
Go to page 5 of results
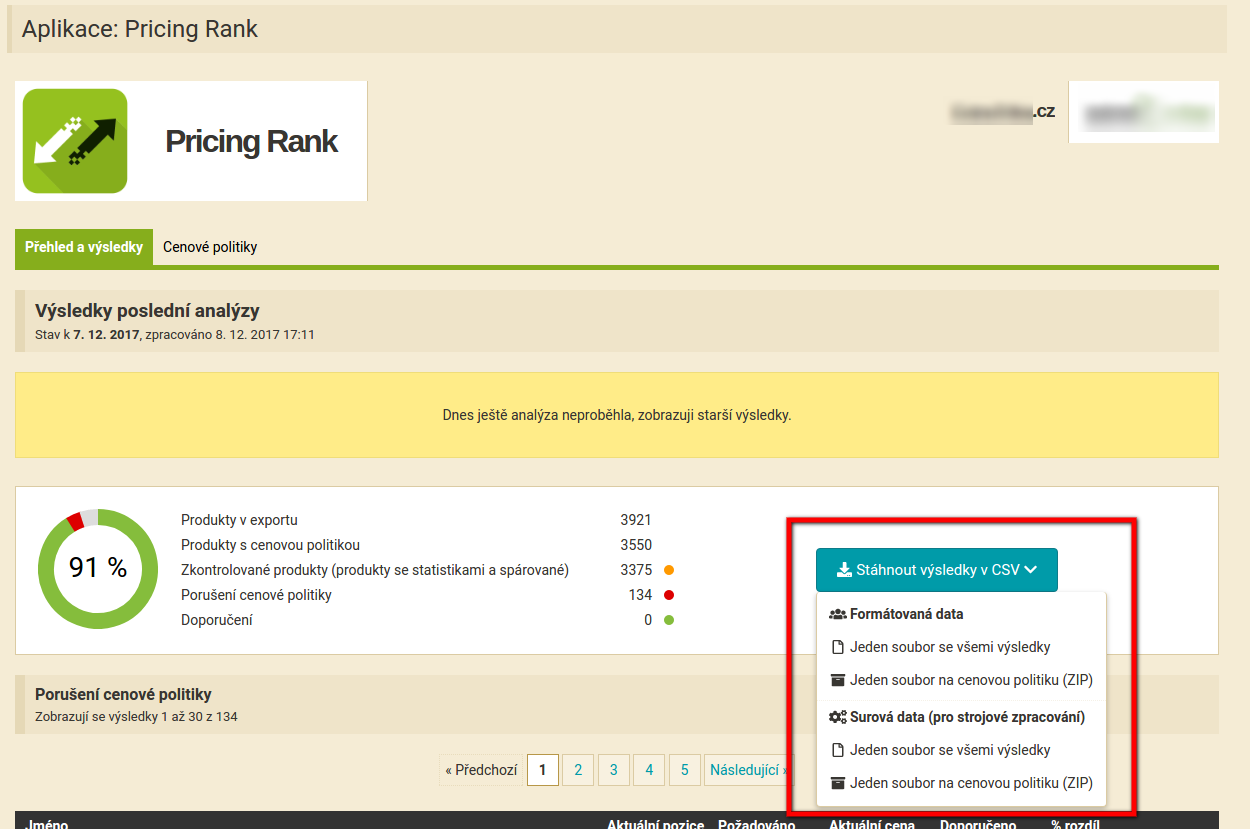click(685, 770)
